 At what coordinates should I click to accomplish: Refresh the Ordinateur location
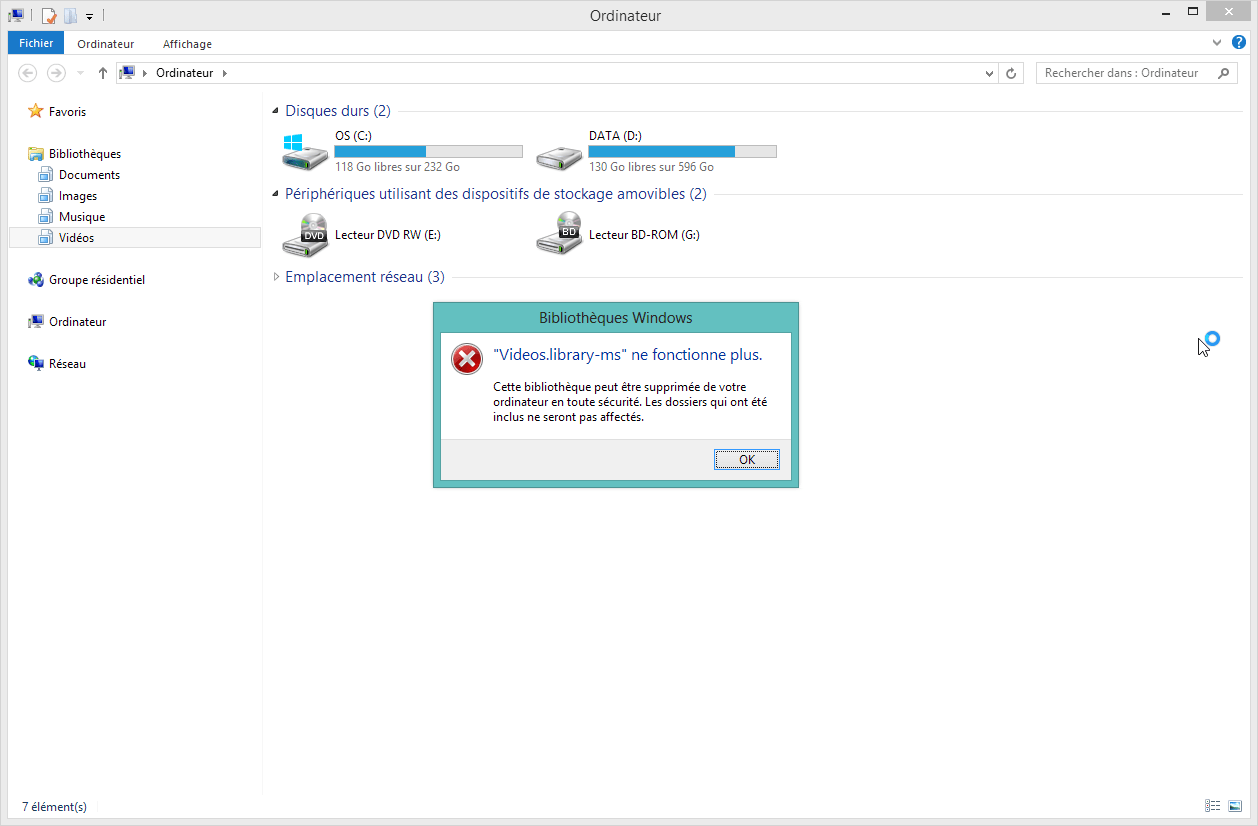pos(1011,73)
